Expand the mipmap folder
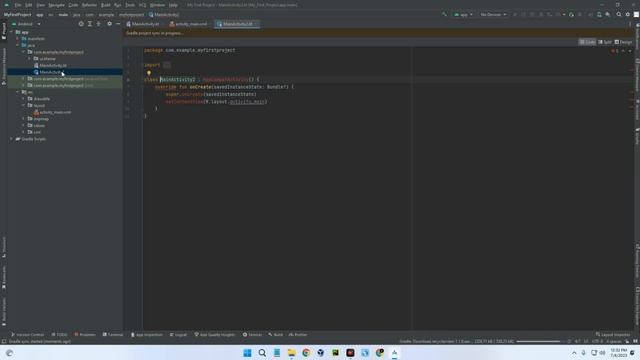This screenshot has width=640, height=360. pyautogui.click(x=23, y=119)
